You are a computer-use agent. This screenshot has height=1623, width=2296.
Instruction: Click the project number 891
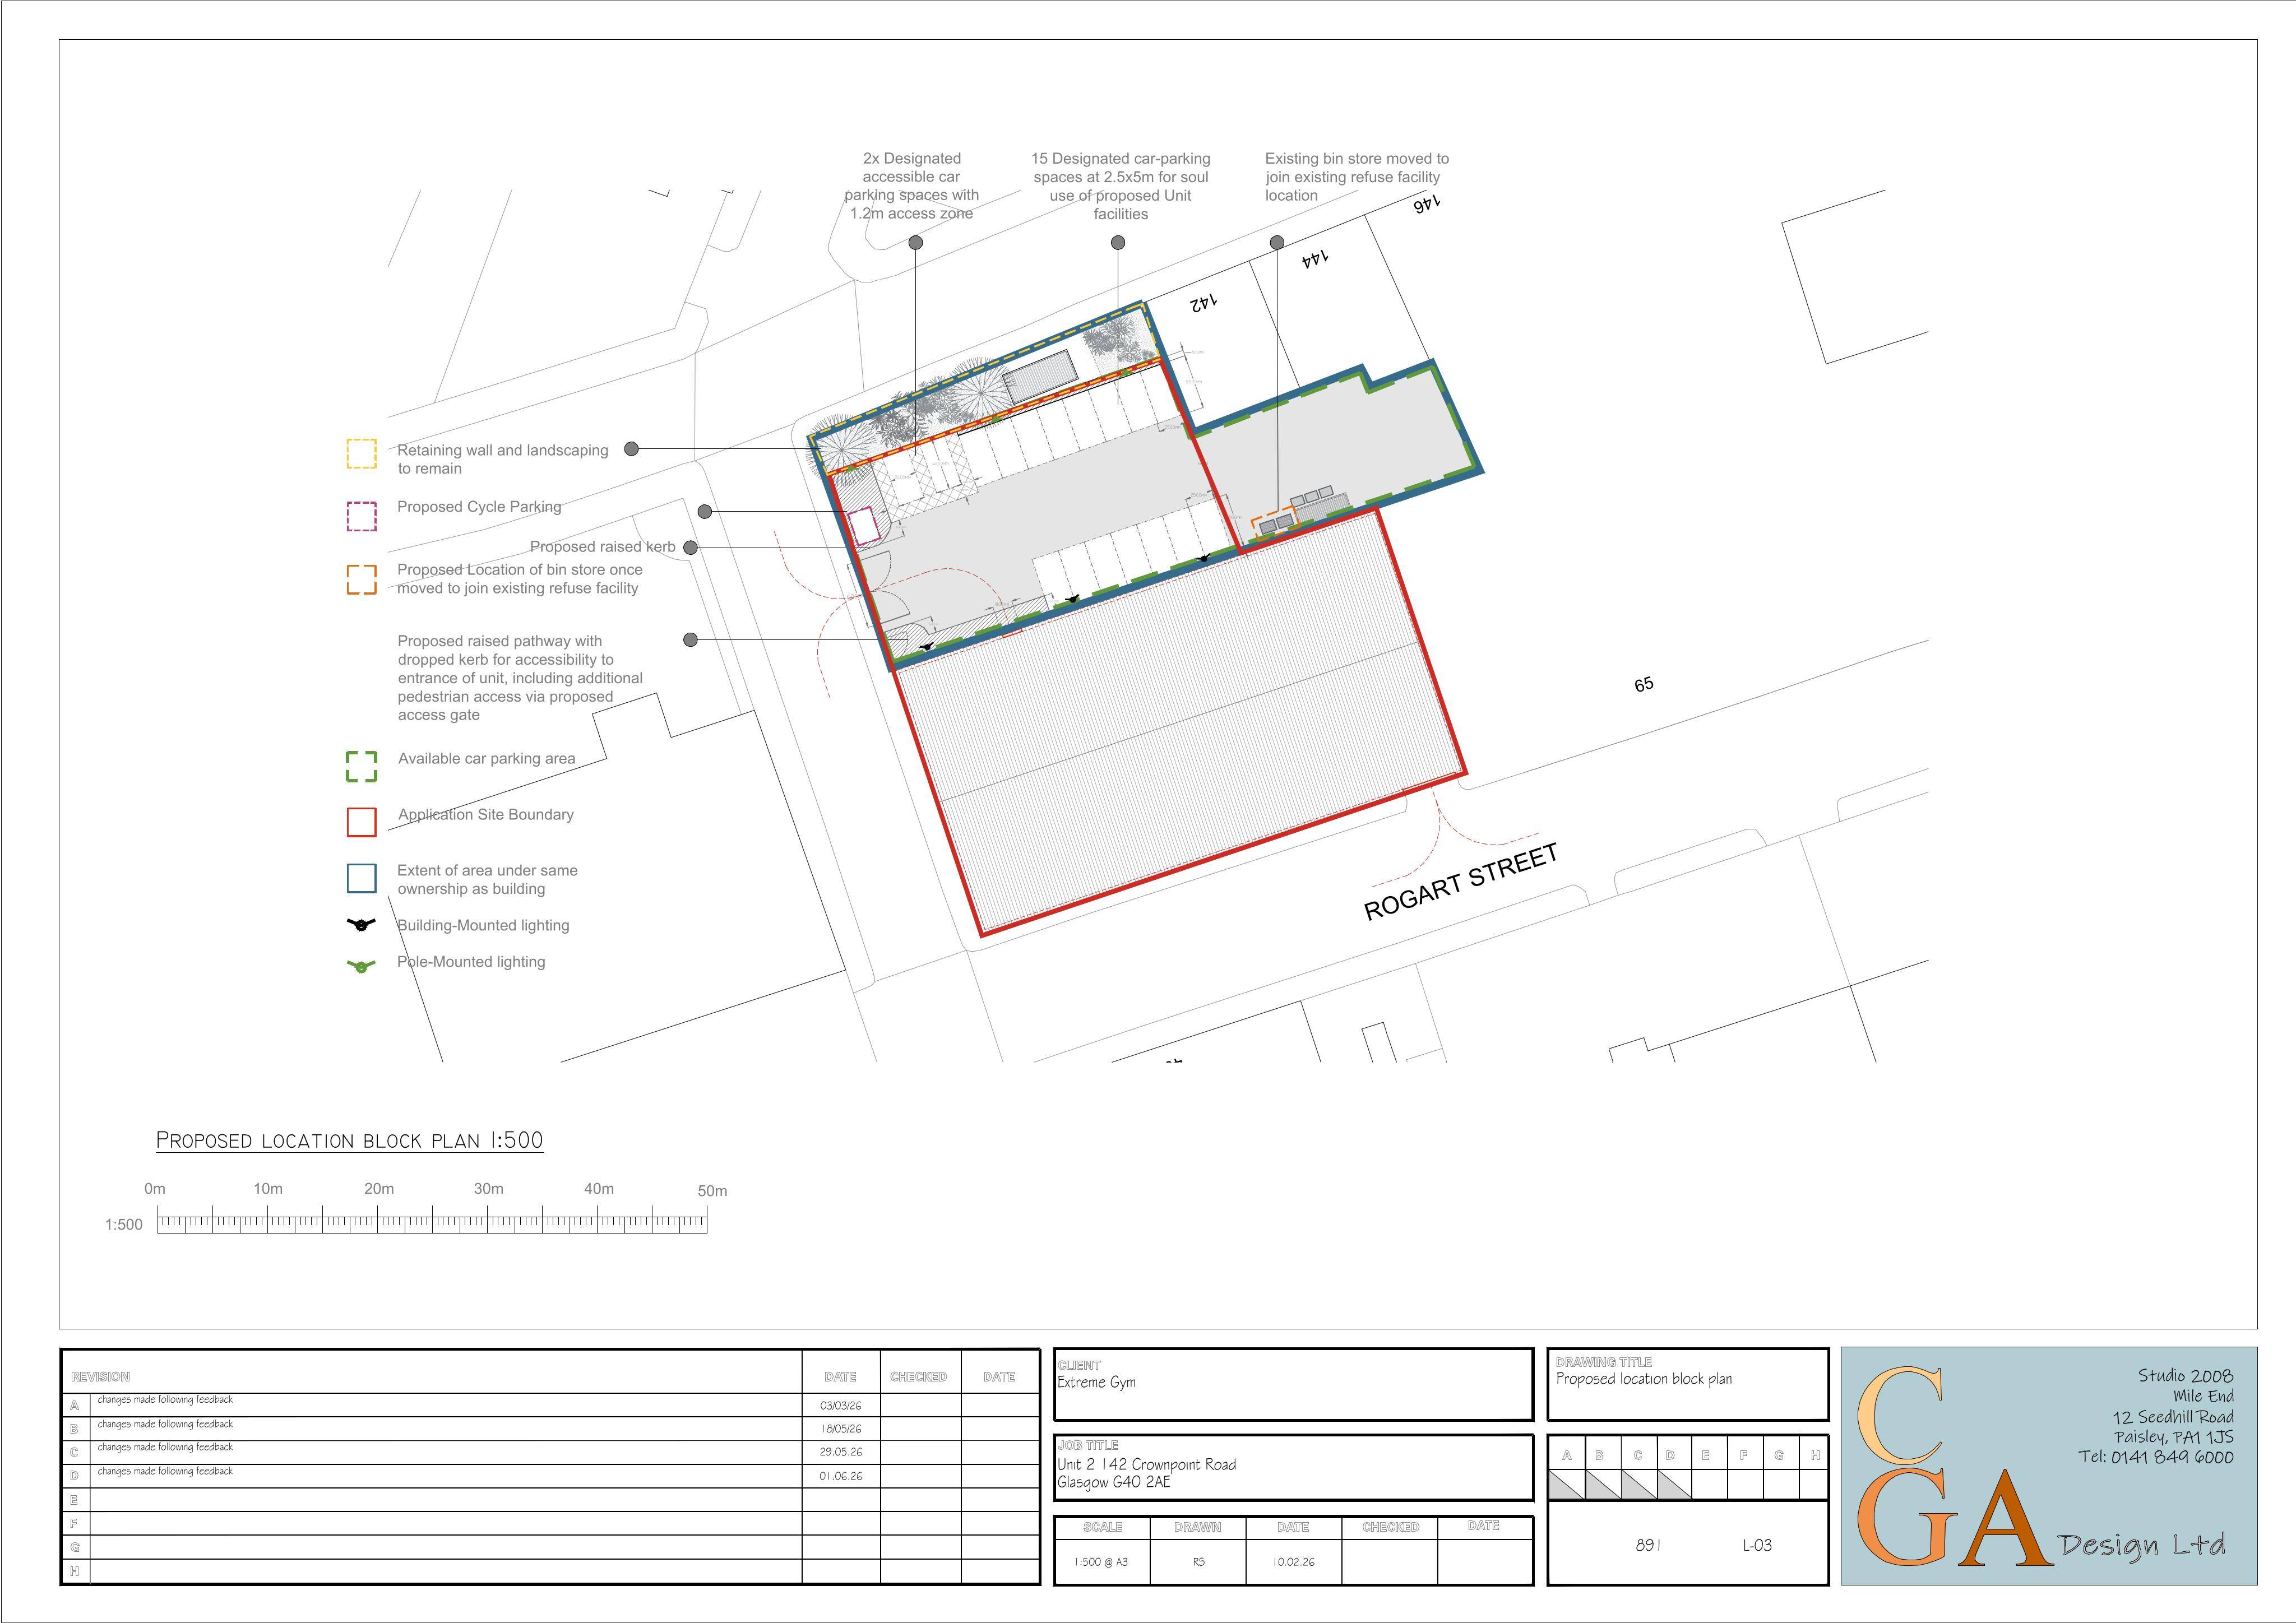(x=1648, y=1545)
